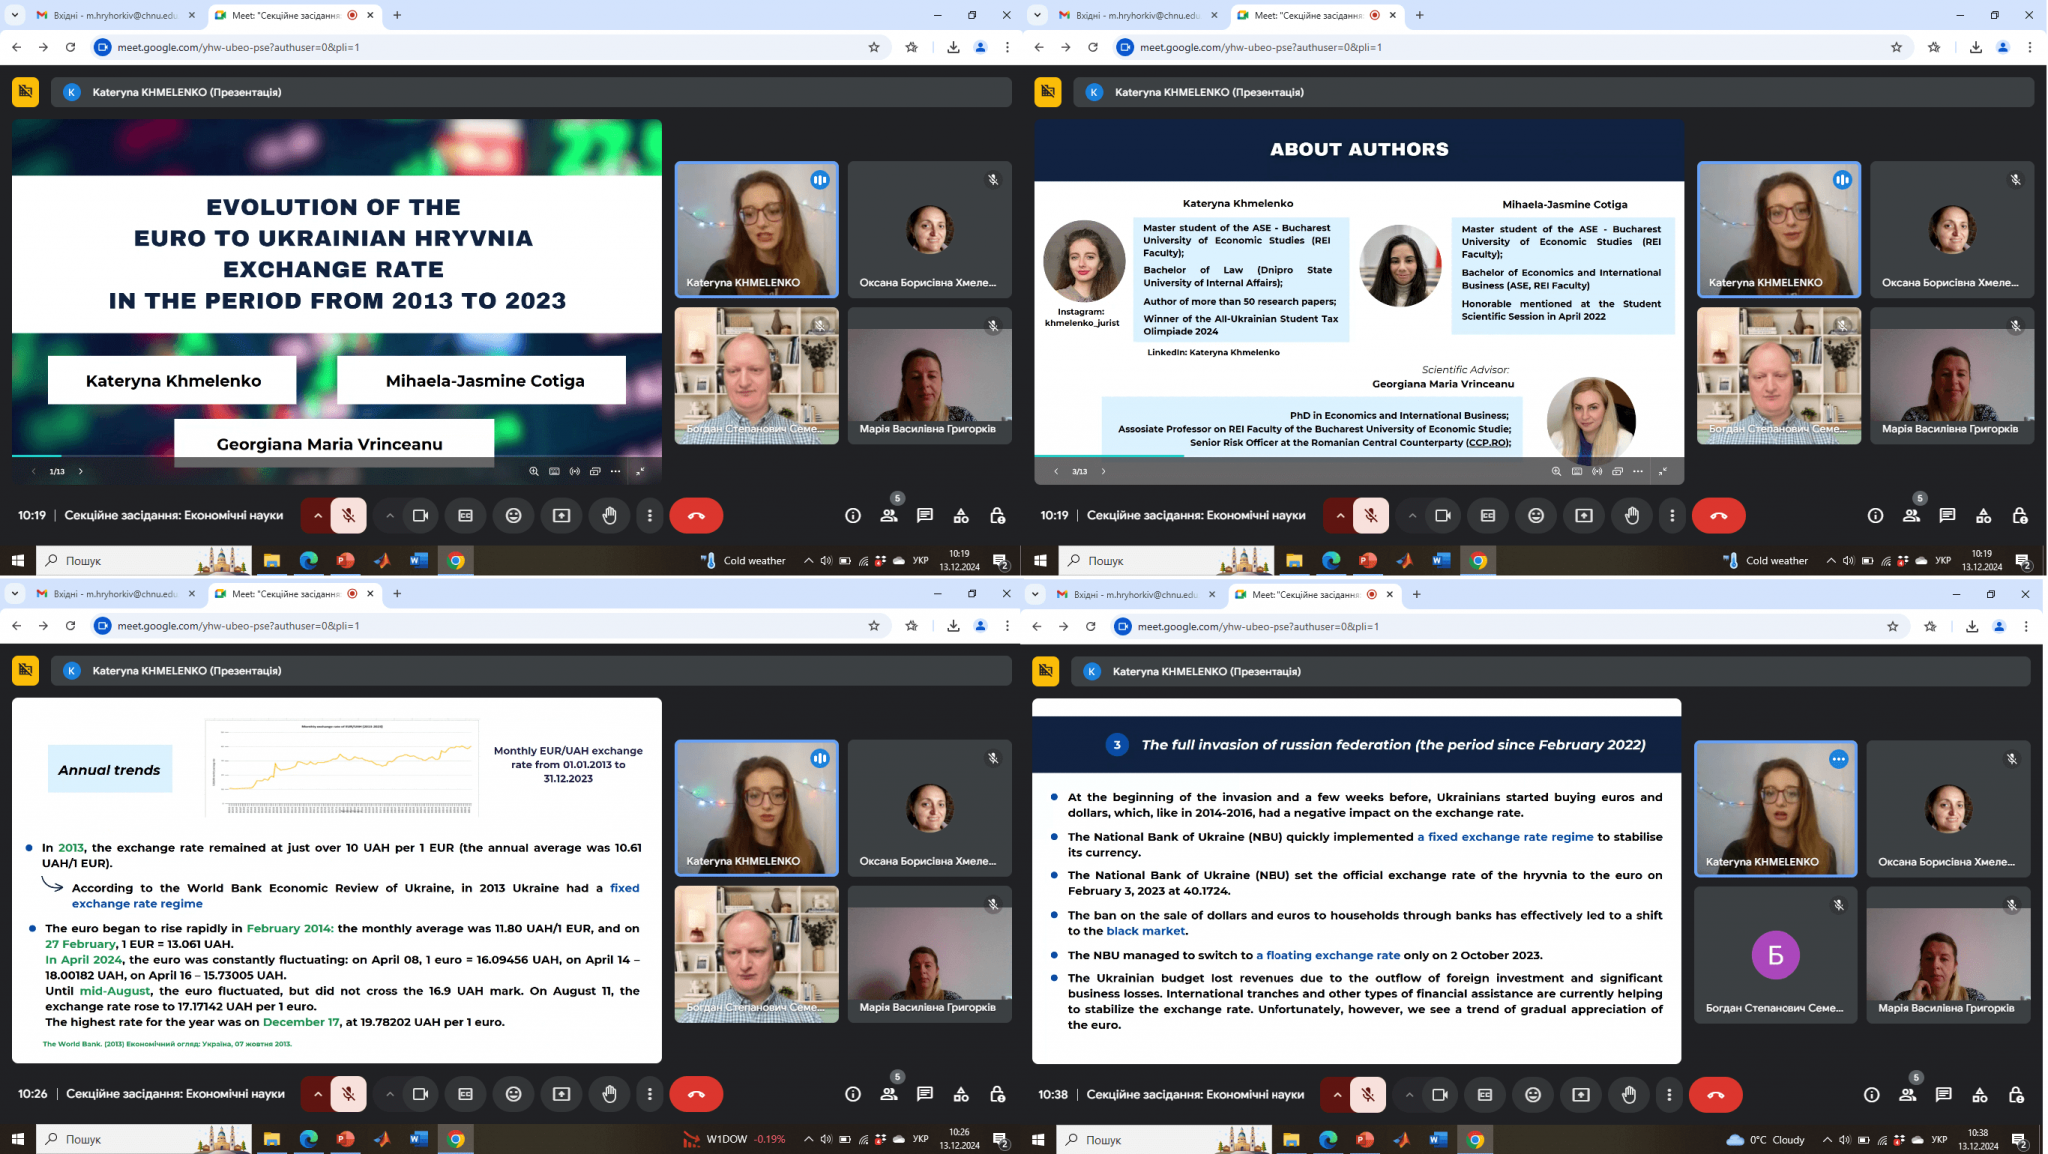Screen dimensions: 2048x1154
Task: Open Chrome downloads in the 10:26 window
Action: point(953,626)
